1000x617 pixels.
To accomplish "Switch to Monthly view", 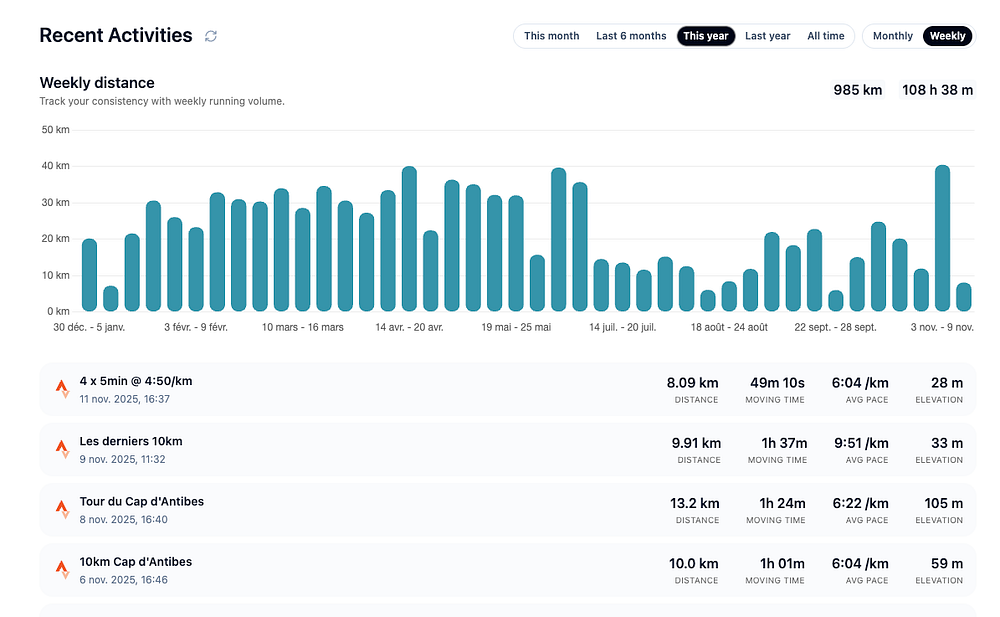I will (892, 36).
